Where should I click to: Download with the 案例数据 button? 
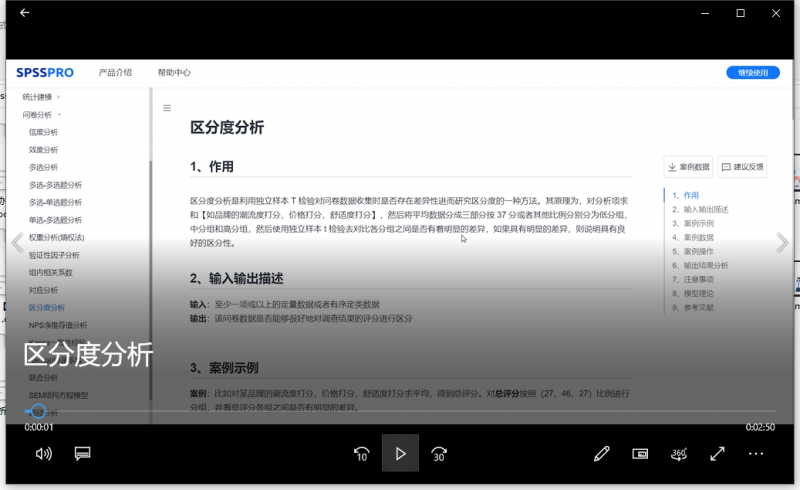point(688,167)
